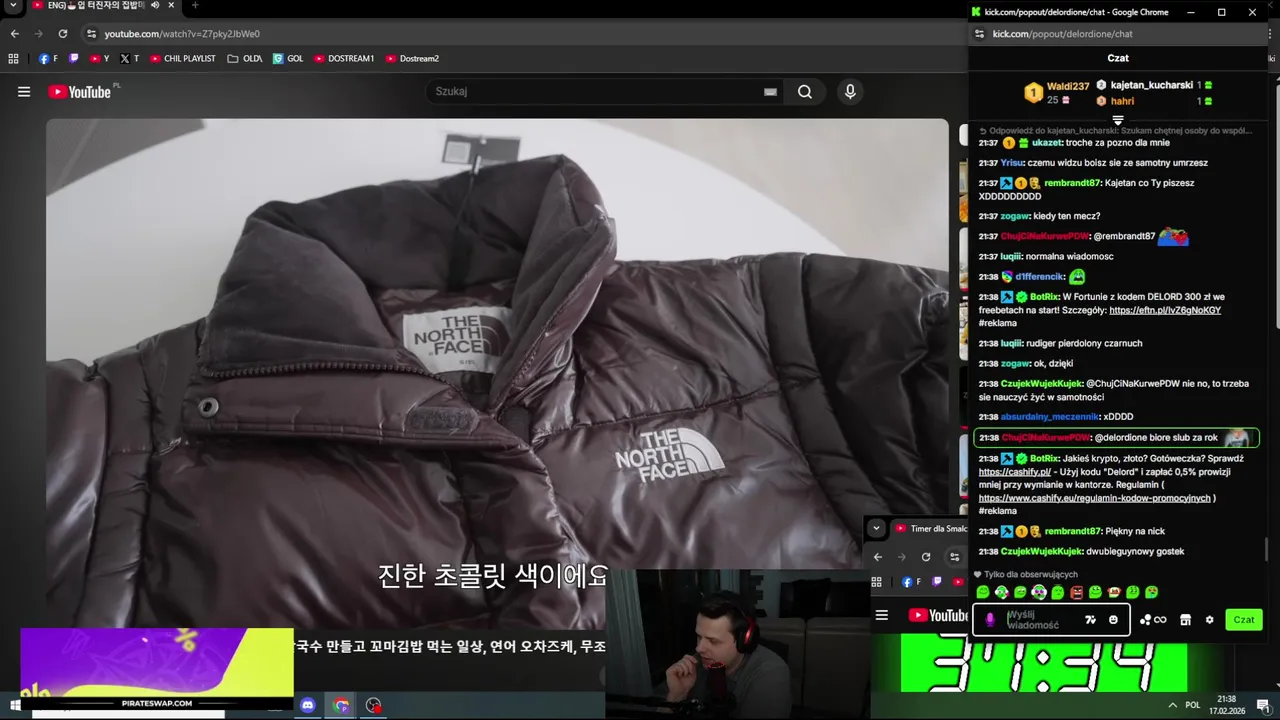Open the CHIL PLAYLIST bookmark
The image size is (1280, 720).
[x=183, y=59]
